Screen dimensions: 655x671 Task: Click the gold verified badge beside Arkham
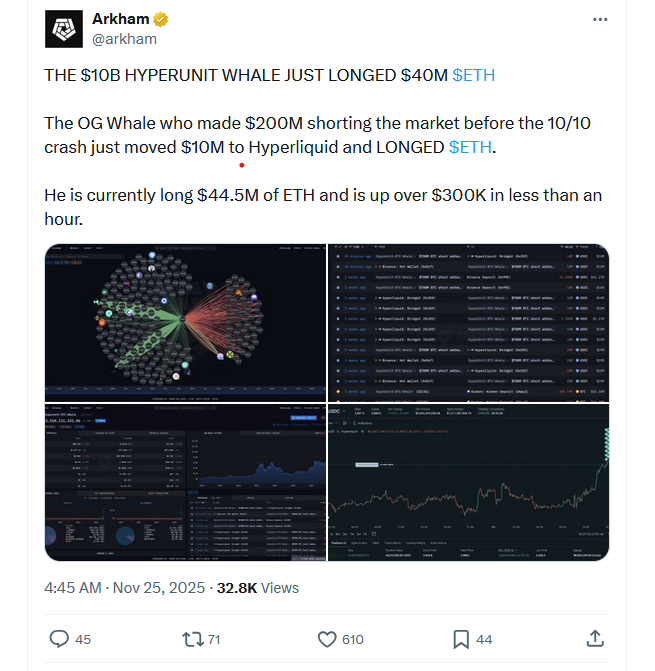158,20
